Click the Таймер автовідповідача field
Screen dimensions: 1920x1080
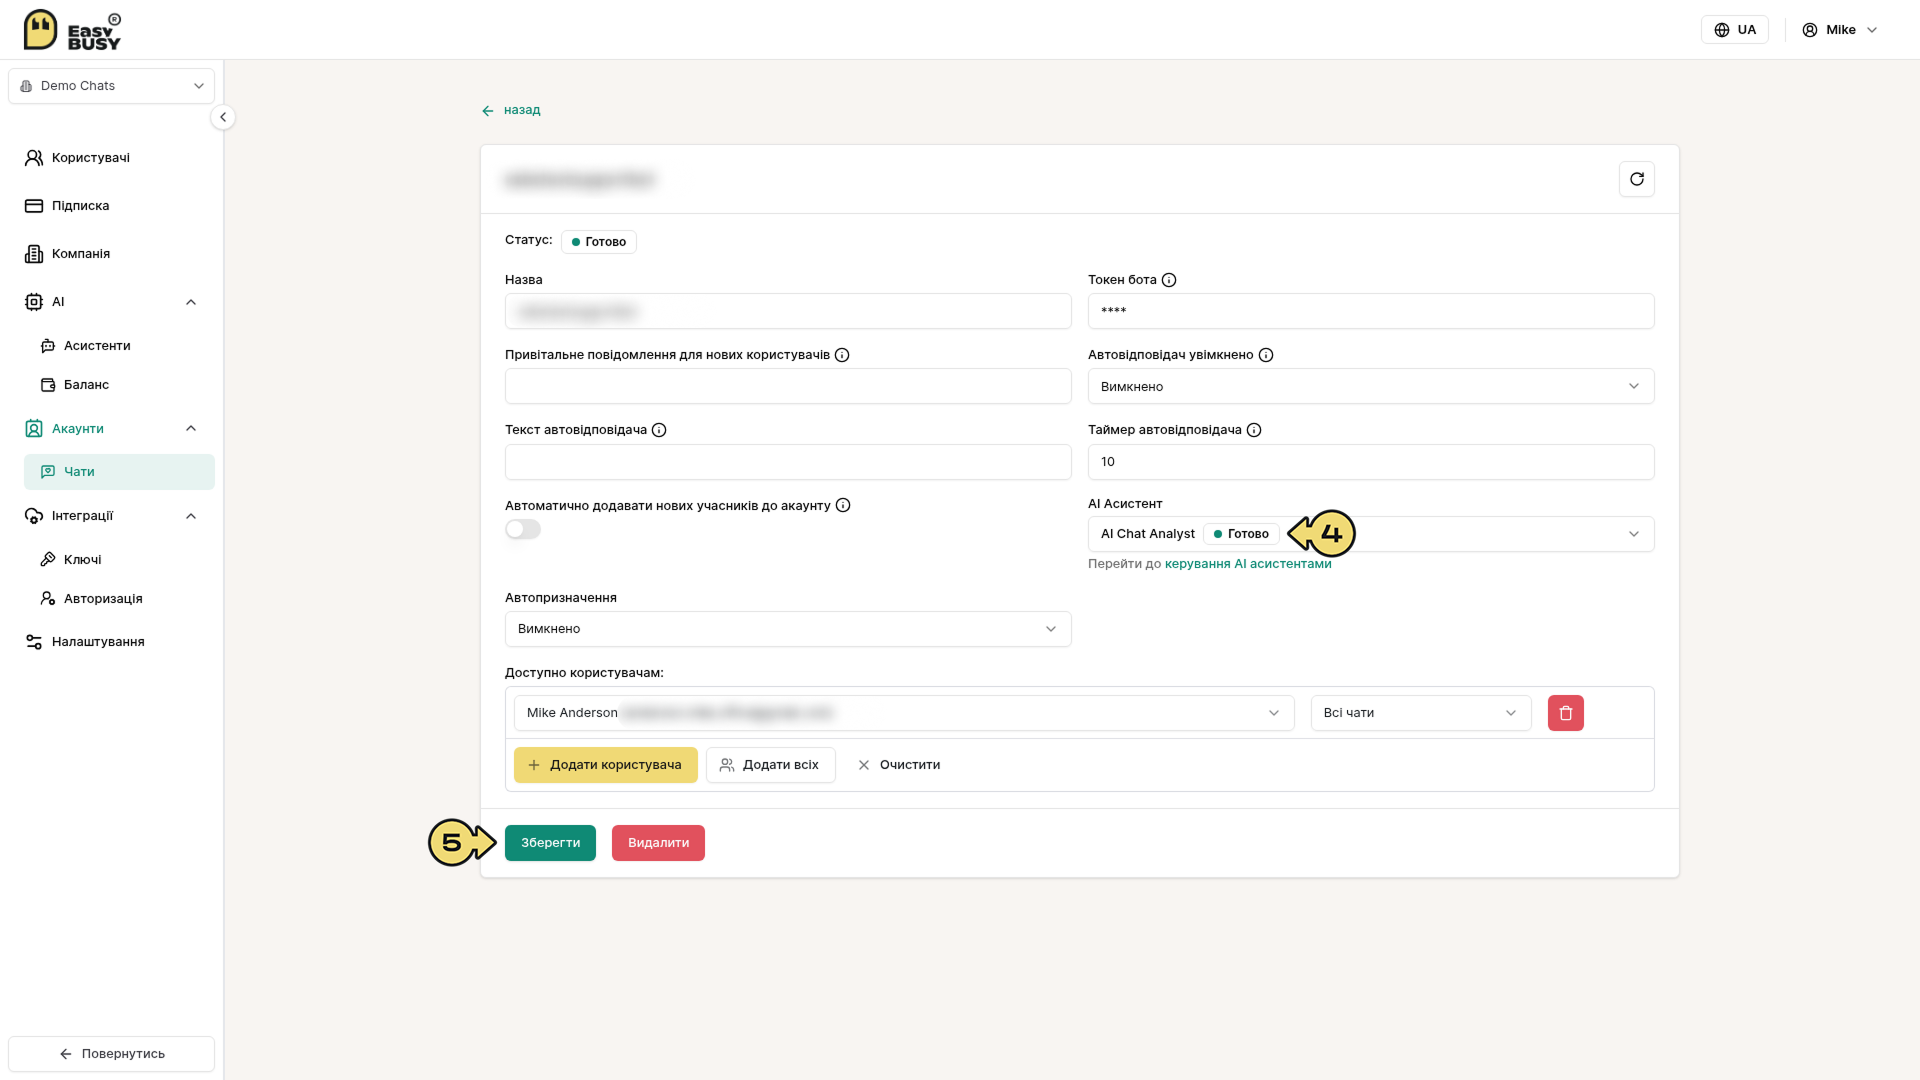1371,462
